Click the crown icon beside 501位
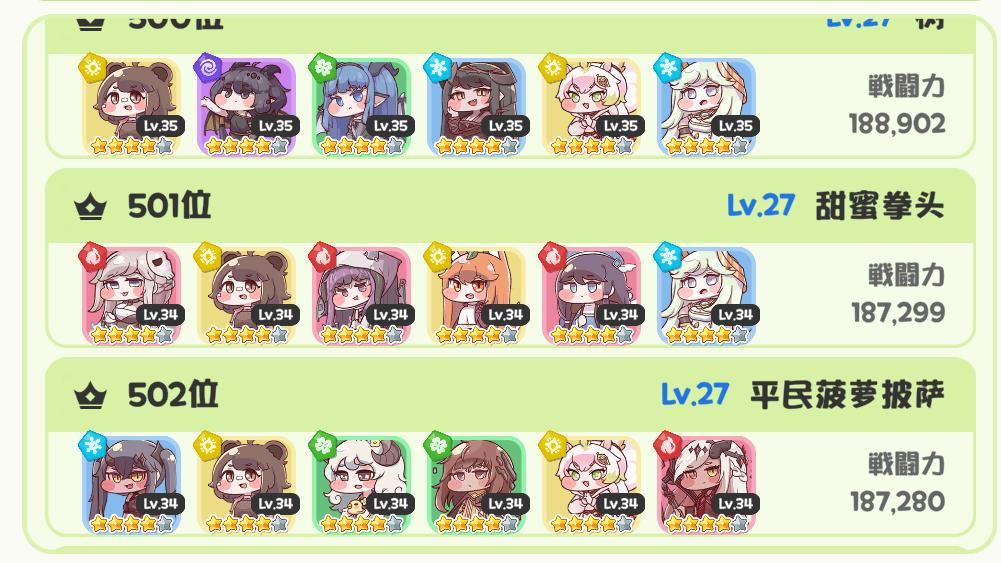This screenshot has height=563, width=1001. click(90, 207)
